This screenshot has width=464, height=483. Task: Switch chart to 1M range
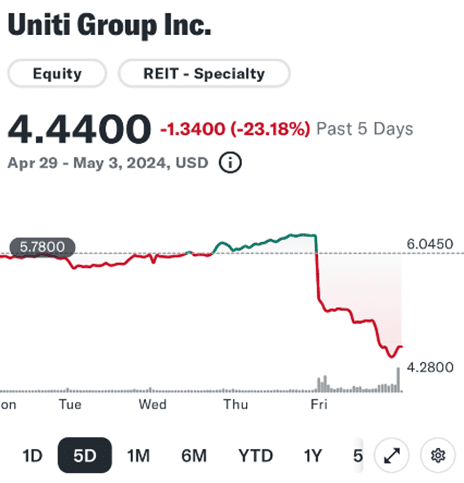tap(138, 456)
